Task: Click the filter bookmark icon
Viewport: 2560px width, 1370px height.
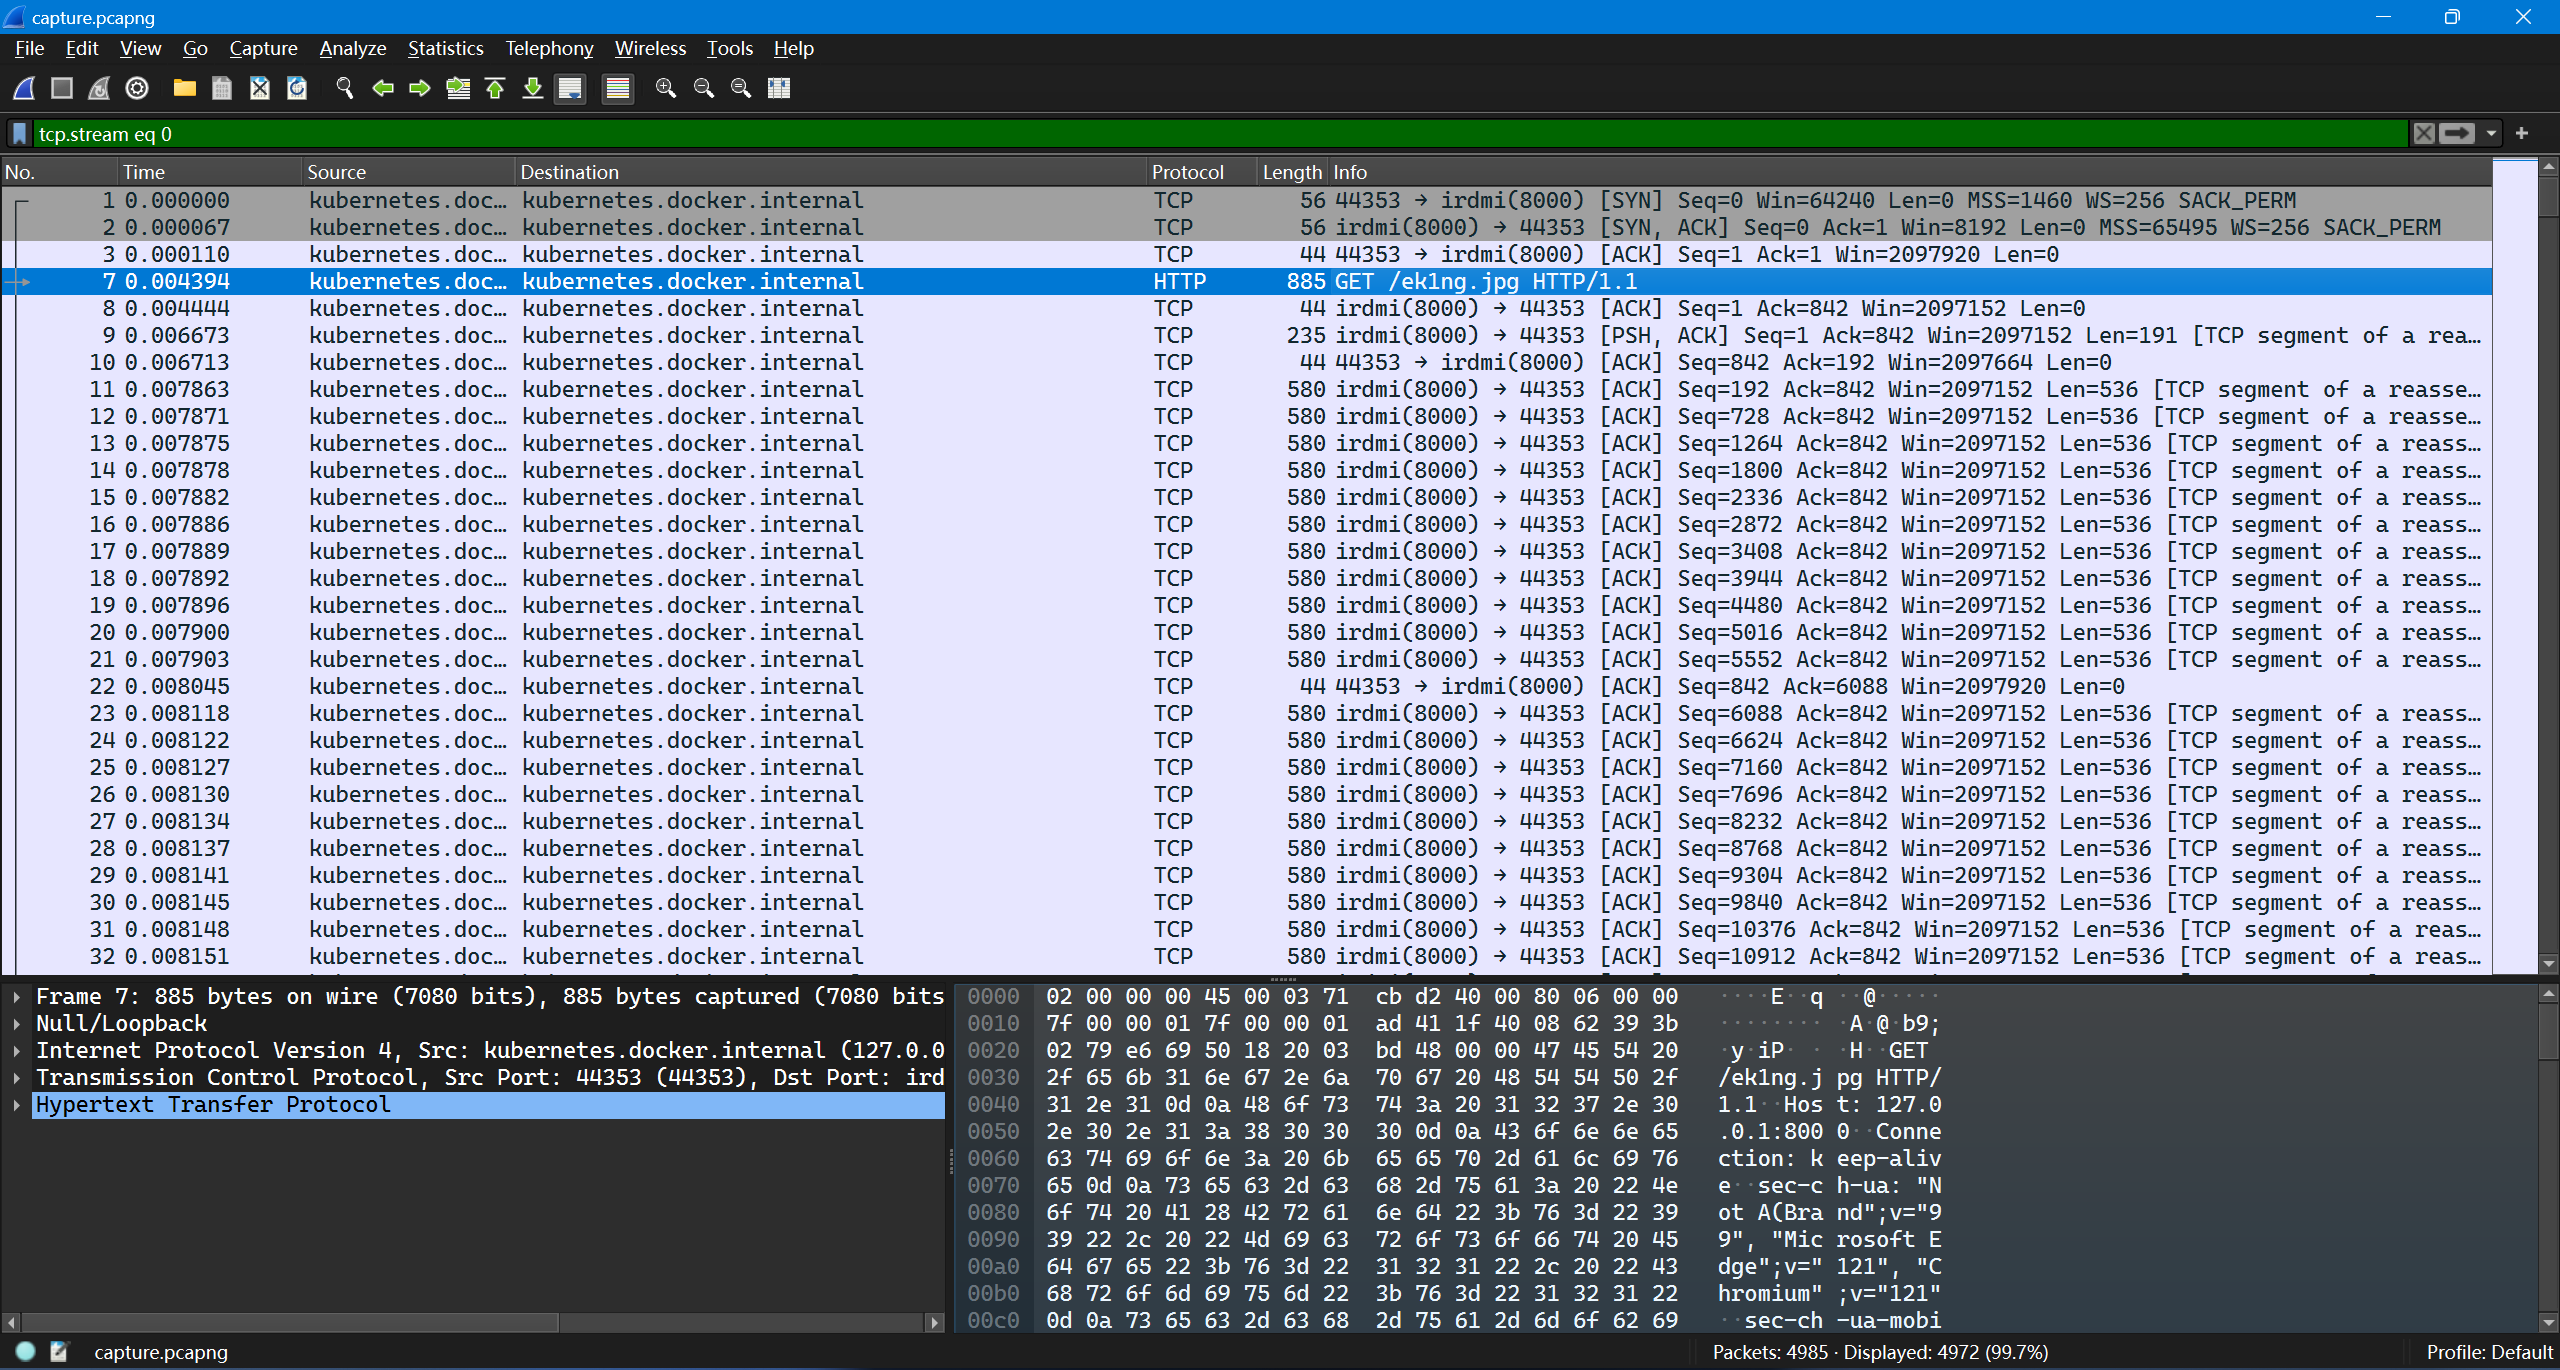Action: 19,134
